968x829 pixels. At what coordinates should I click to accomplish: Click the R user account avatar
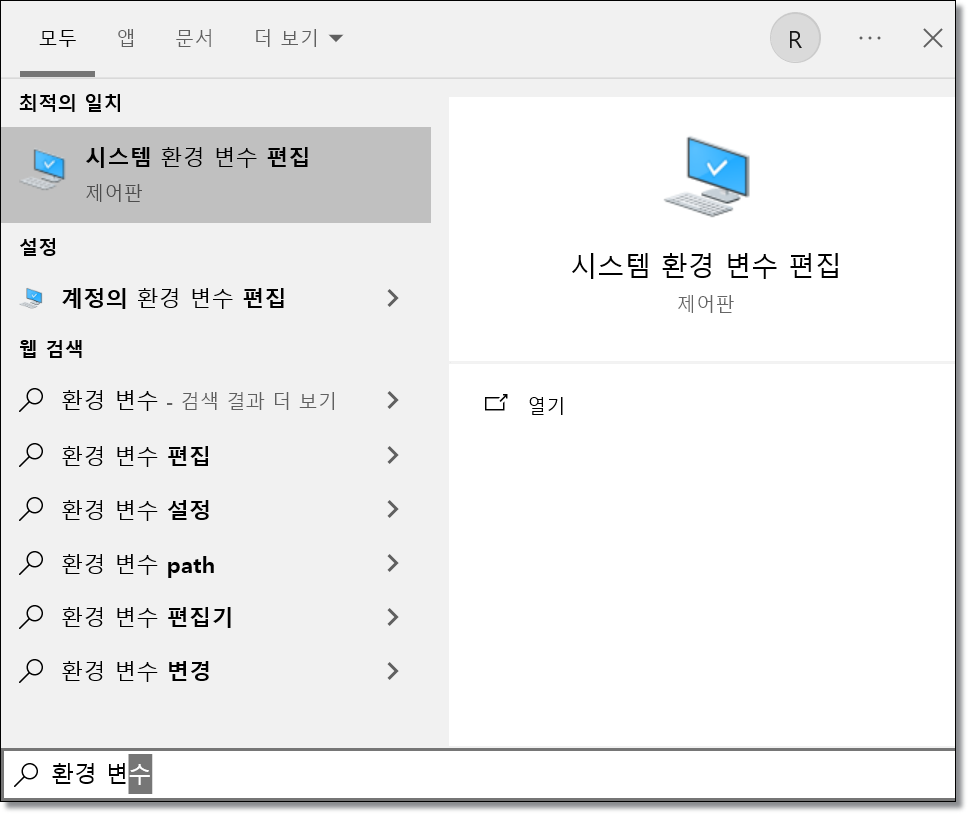(x=795, y=38)
